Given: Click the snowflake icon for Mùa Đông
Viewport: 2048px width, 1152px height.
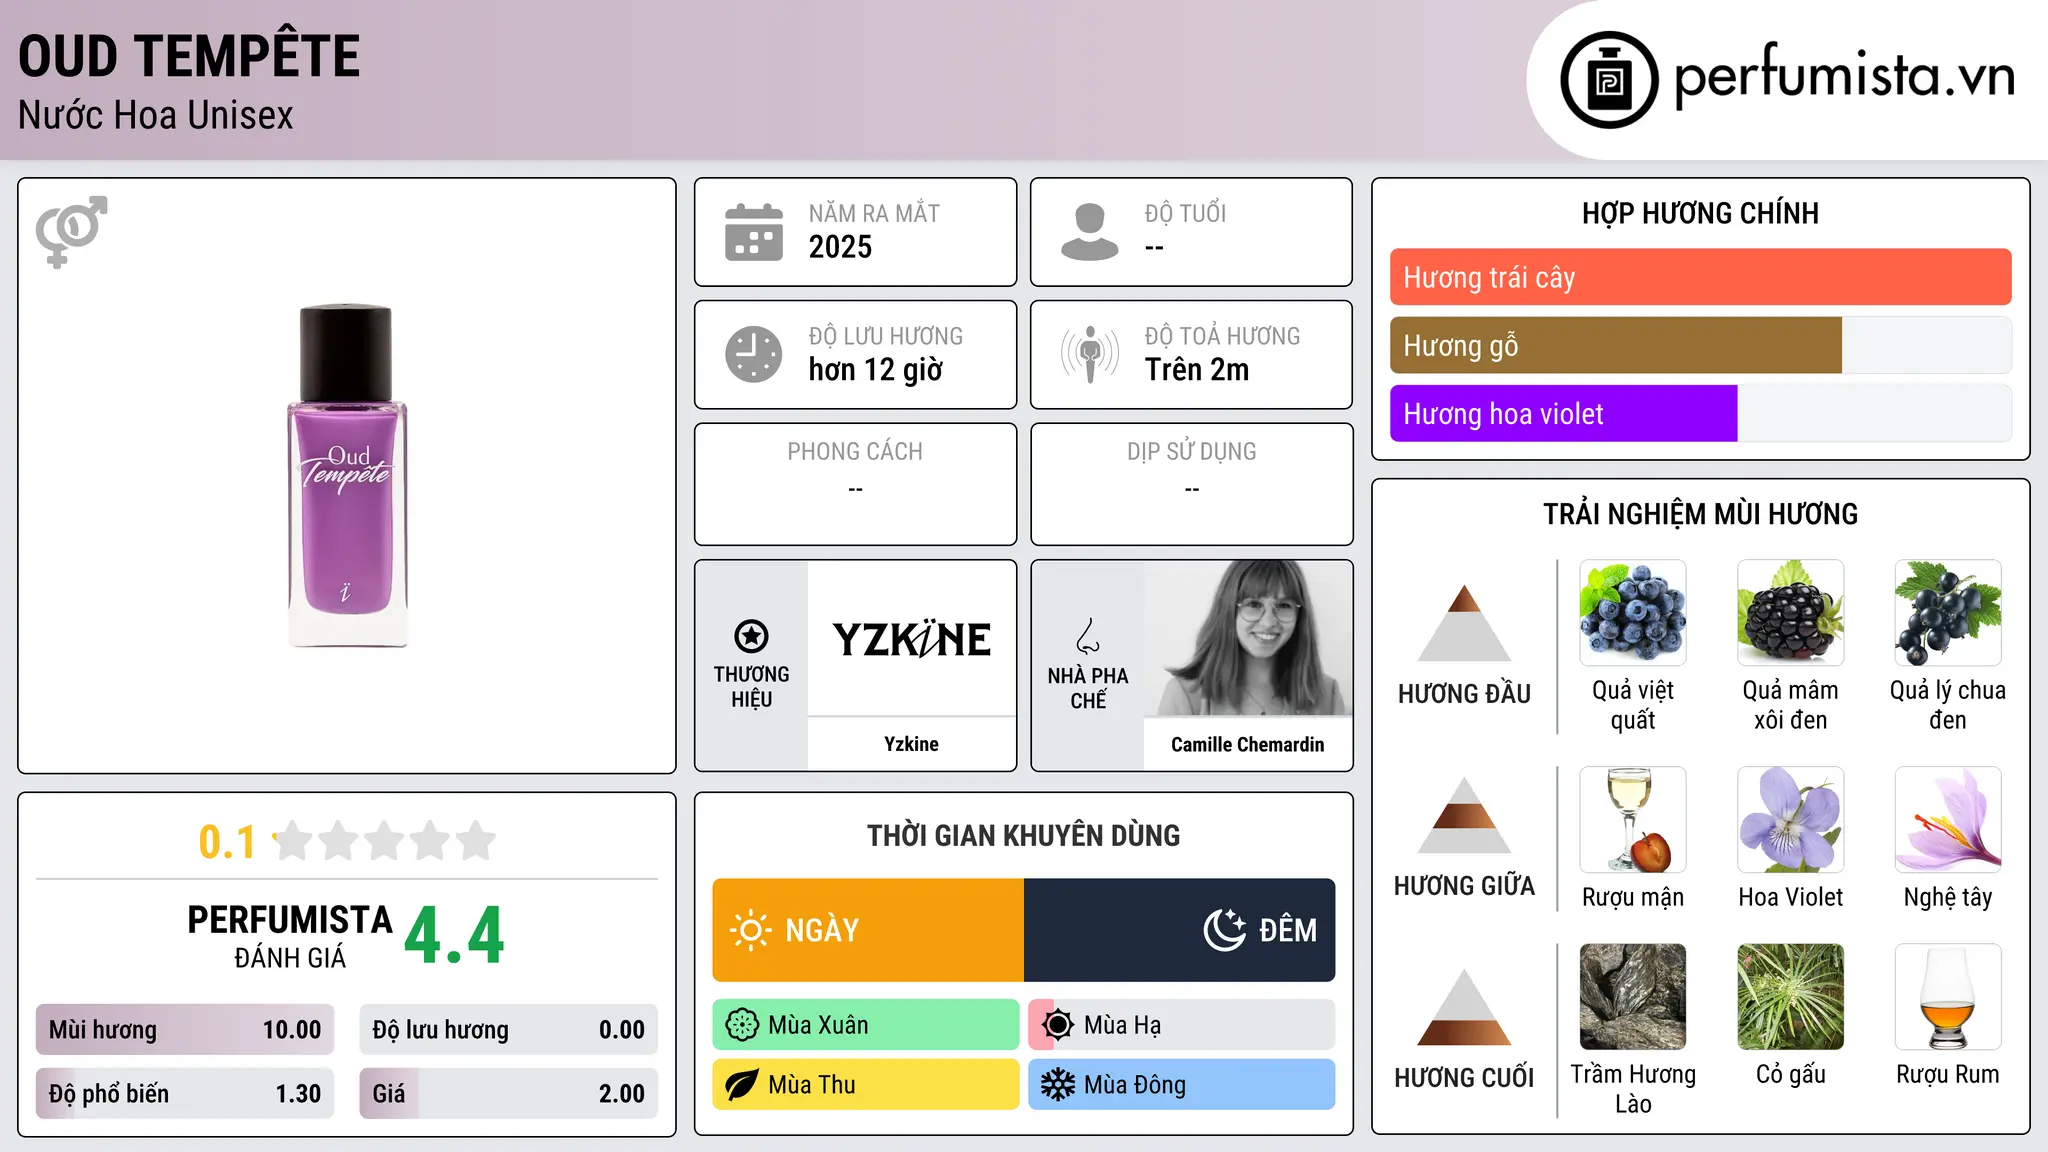Looking at the screenshot, I should (1058, 1085).
